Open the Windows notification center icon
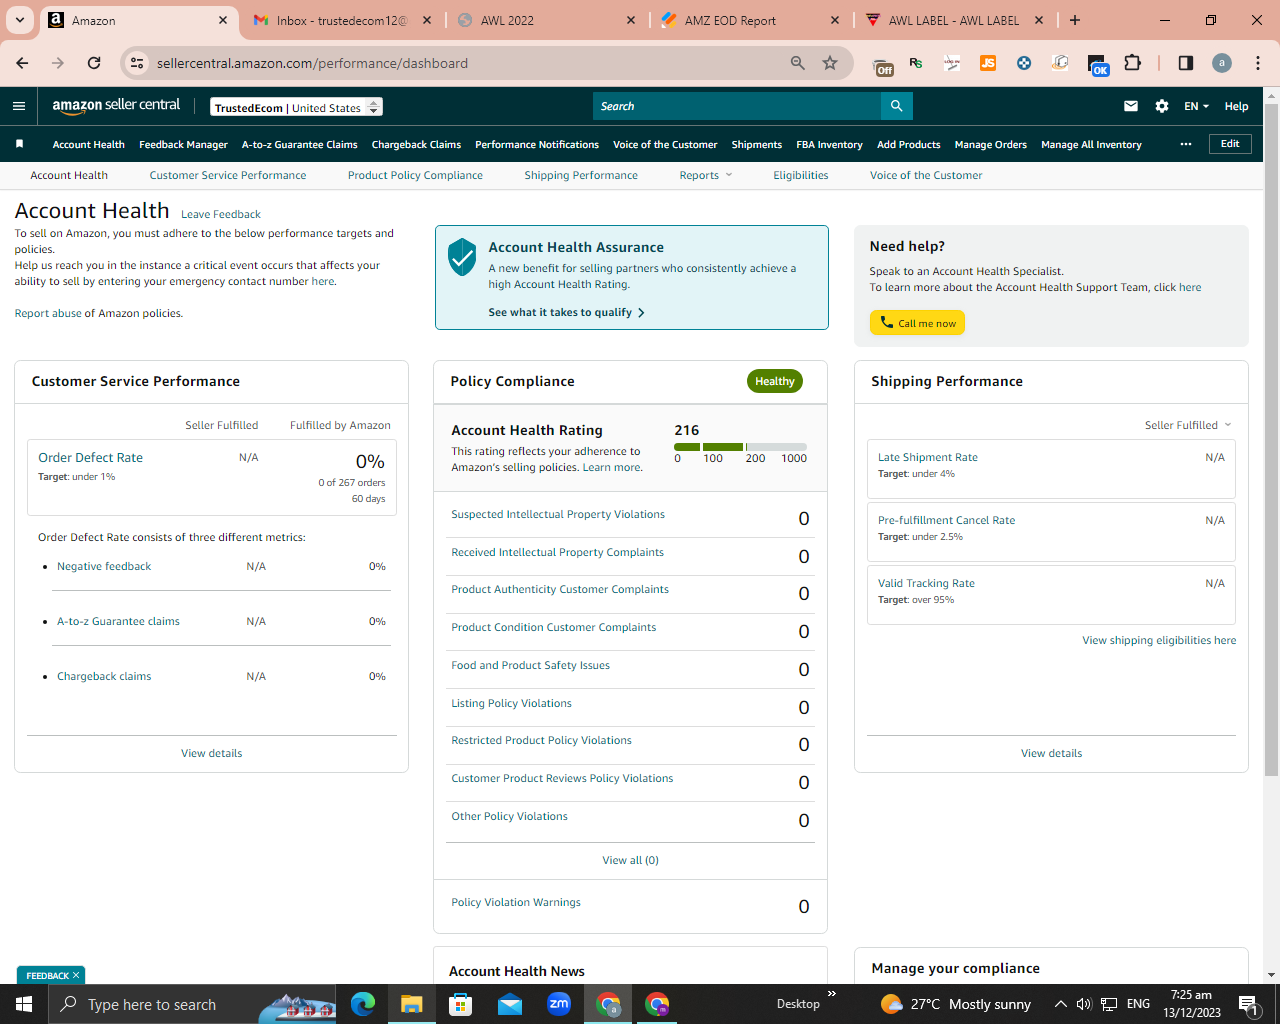The image size is (1280, 1024). pos(1248,1004)
